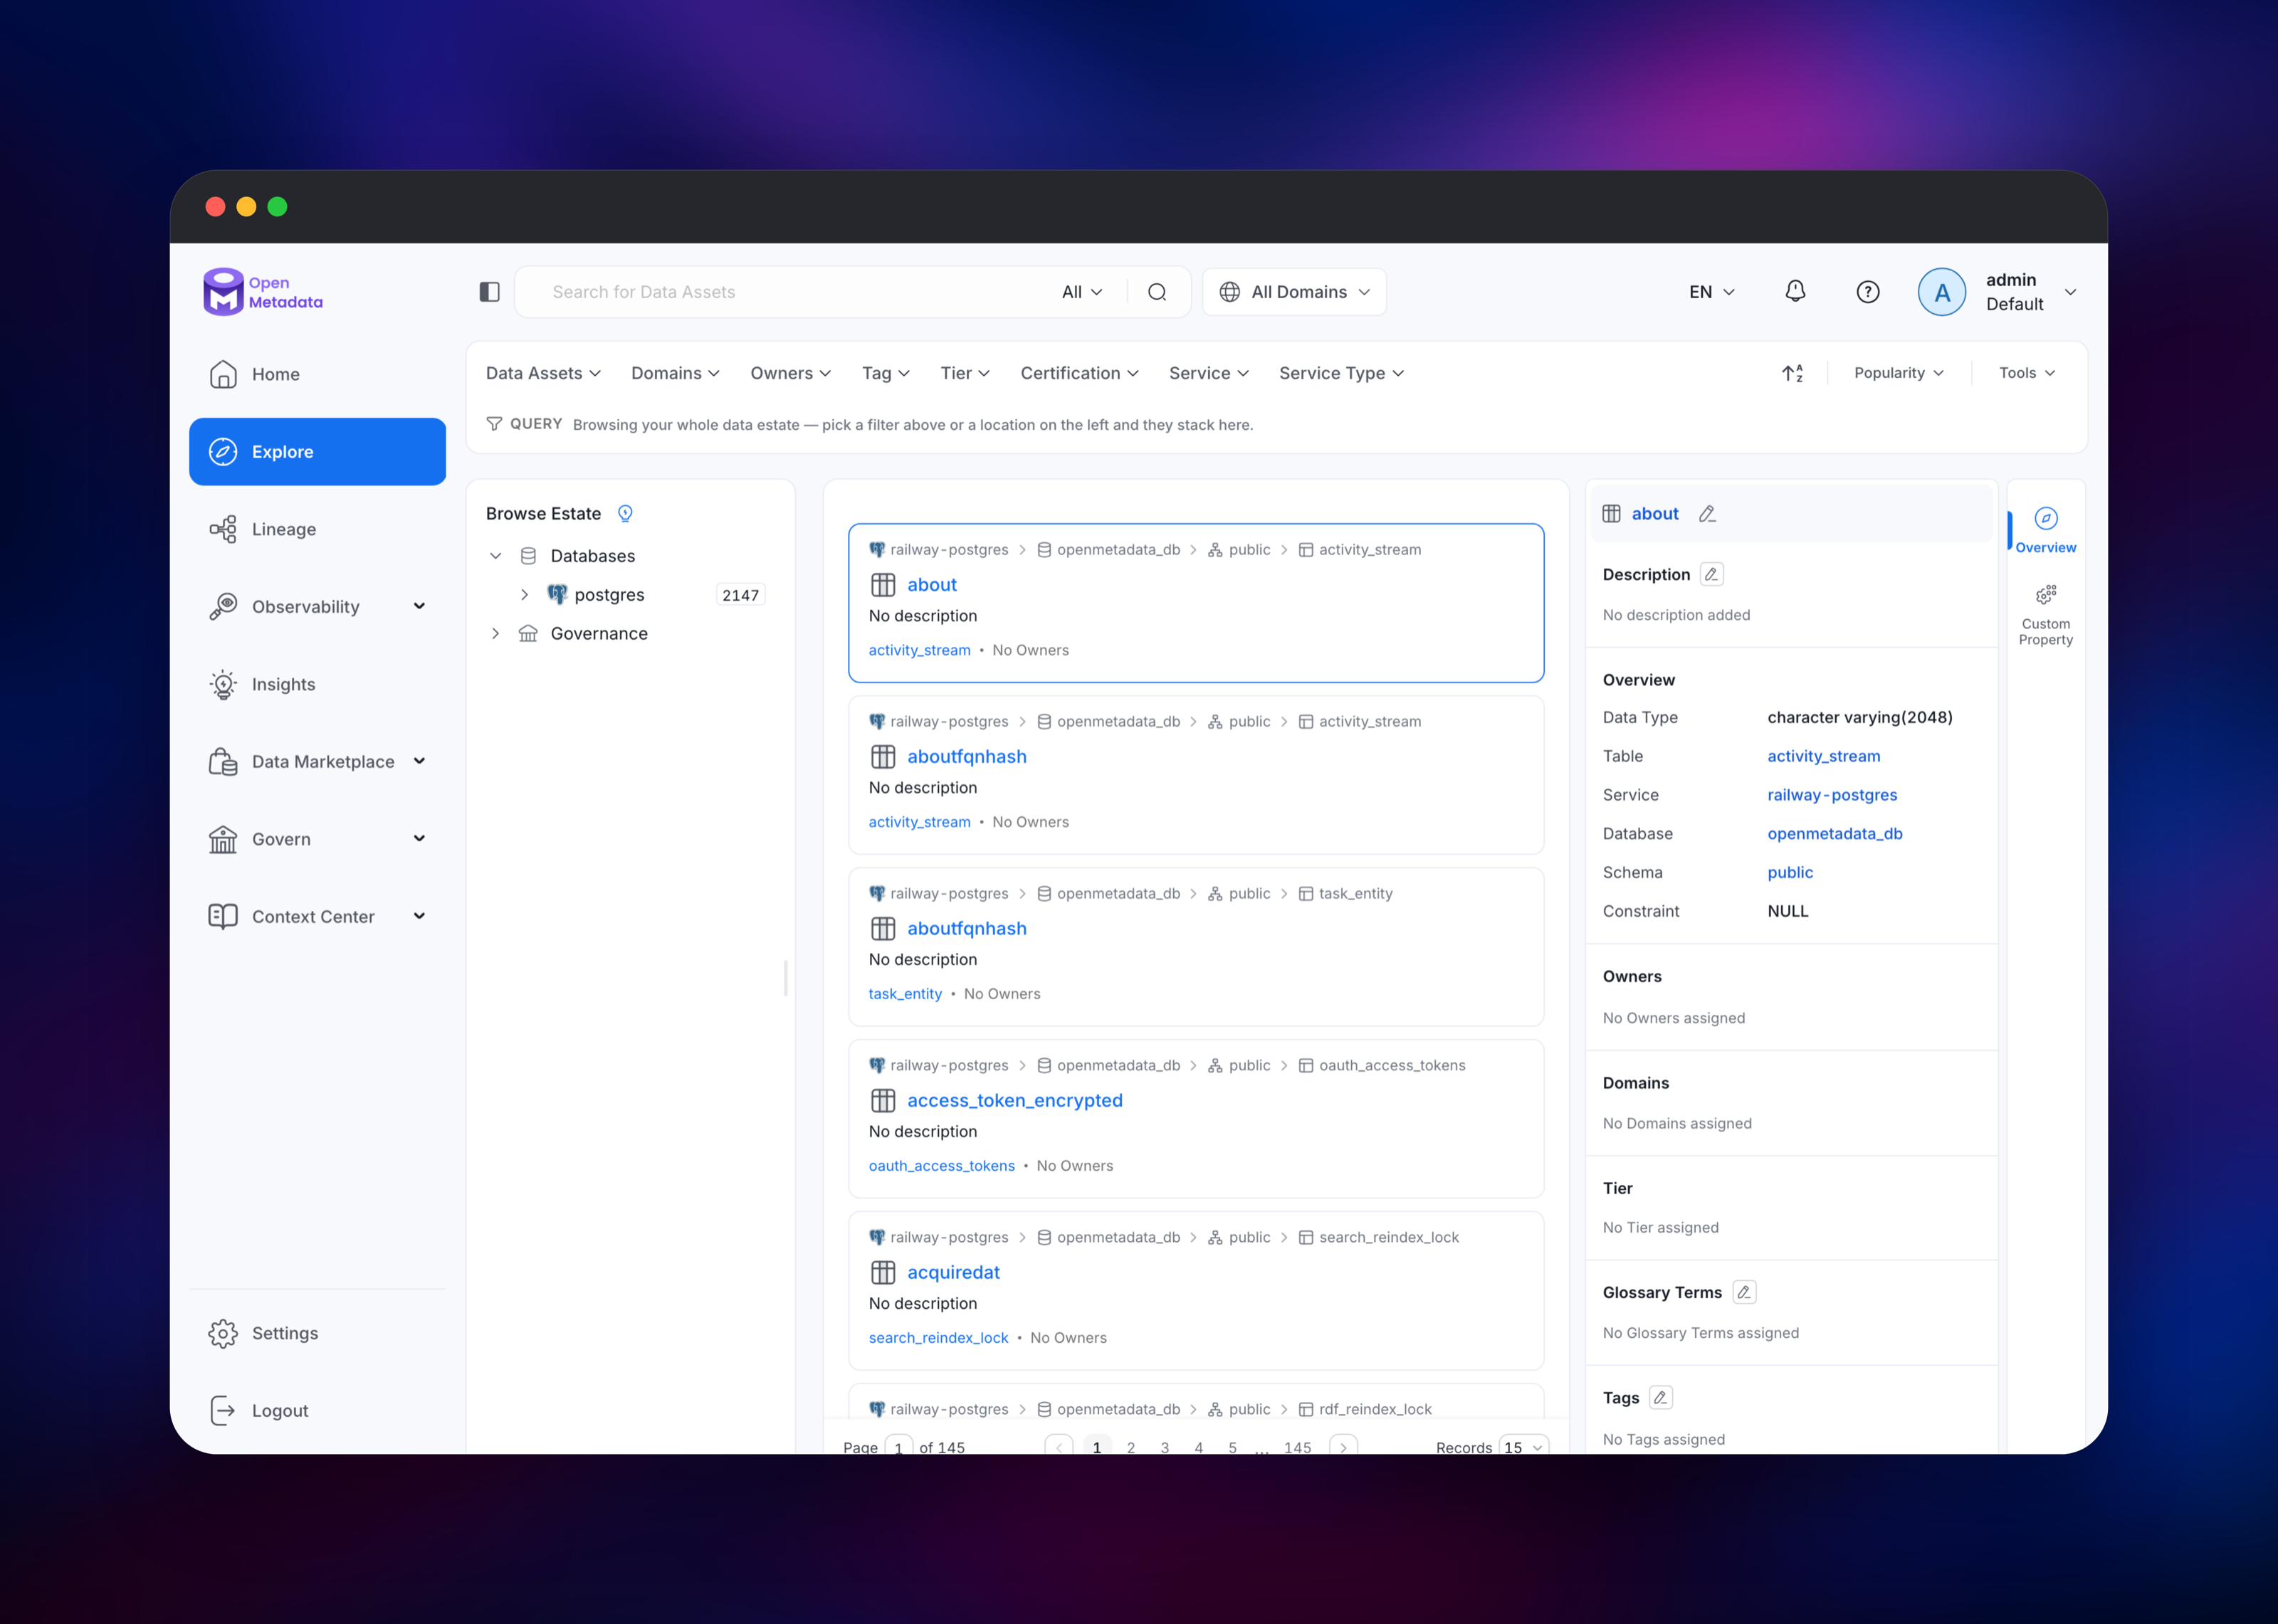Open the acquiredat result link
The height and width of the screenshot is (1624, 2278).
[x=953, y=1273]
